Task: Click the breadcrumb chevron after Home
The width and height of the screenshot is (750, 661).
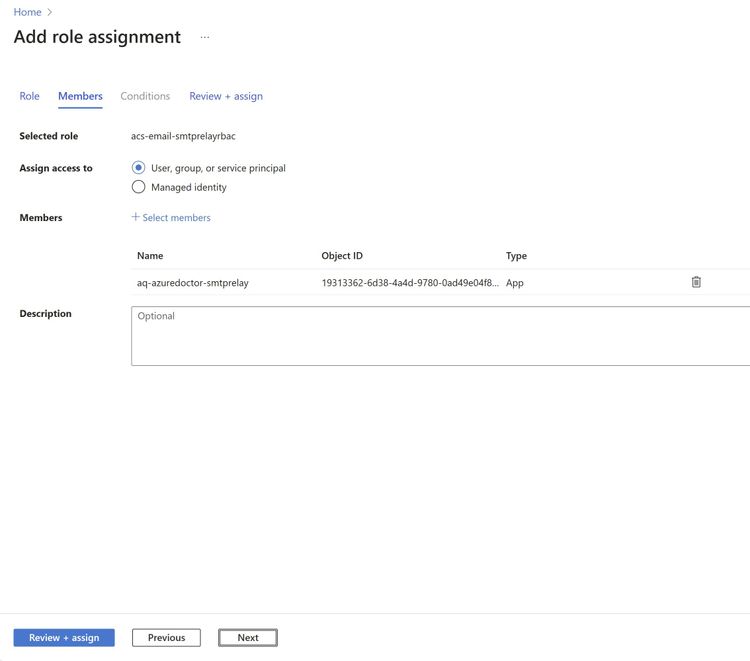Action: point(50,12)
